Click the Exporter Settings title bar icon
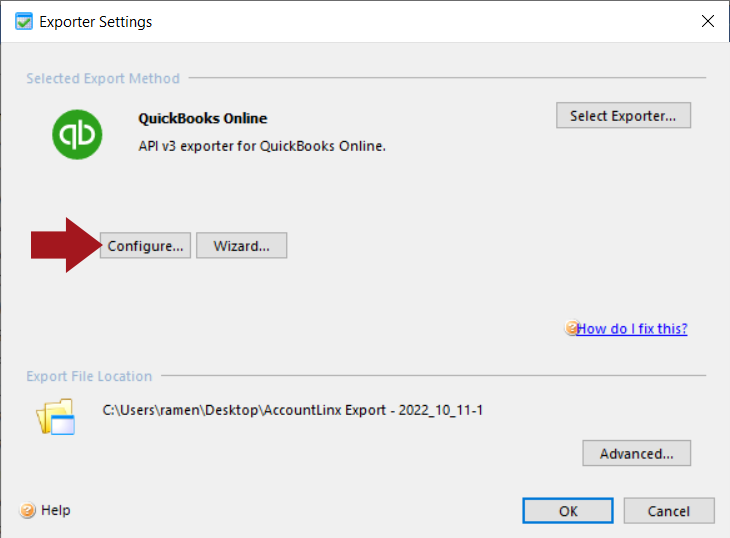Image resolution: width=730 pixels, height=538 pixels. point(24,21)
